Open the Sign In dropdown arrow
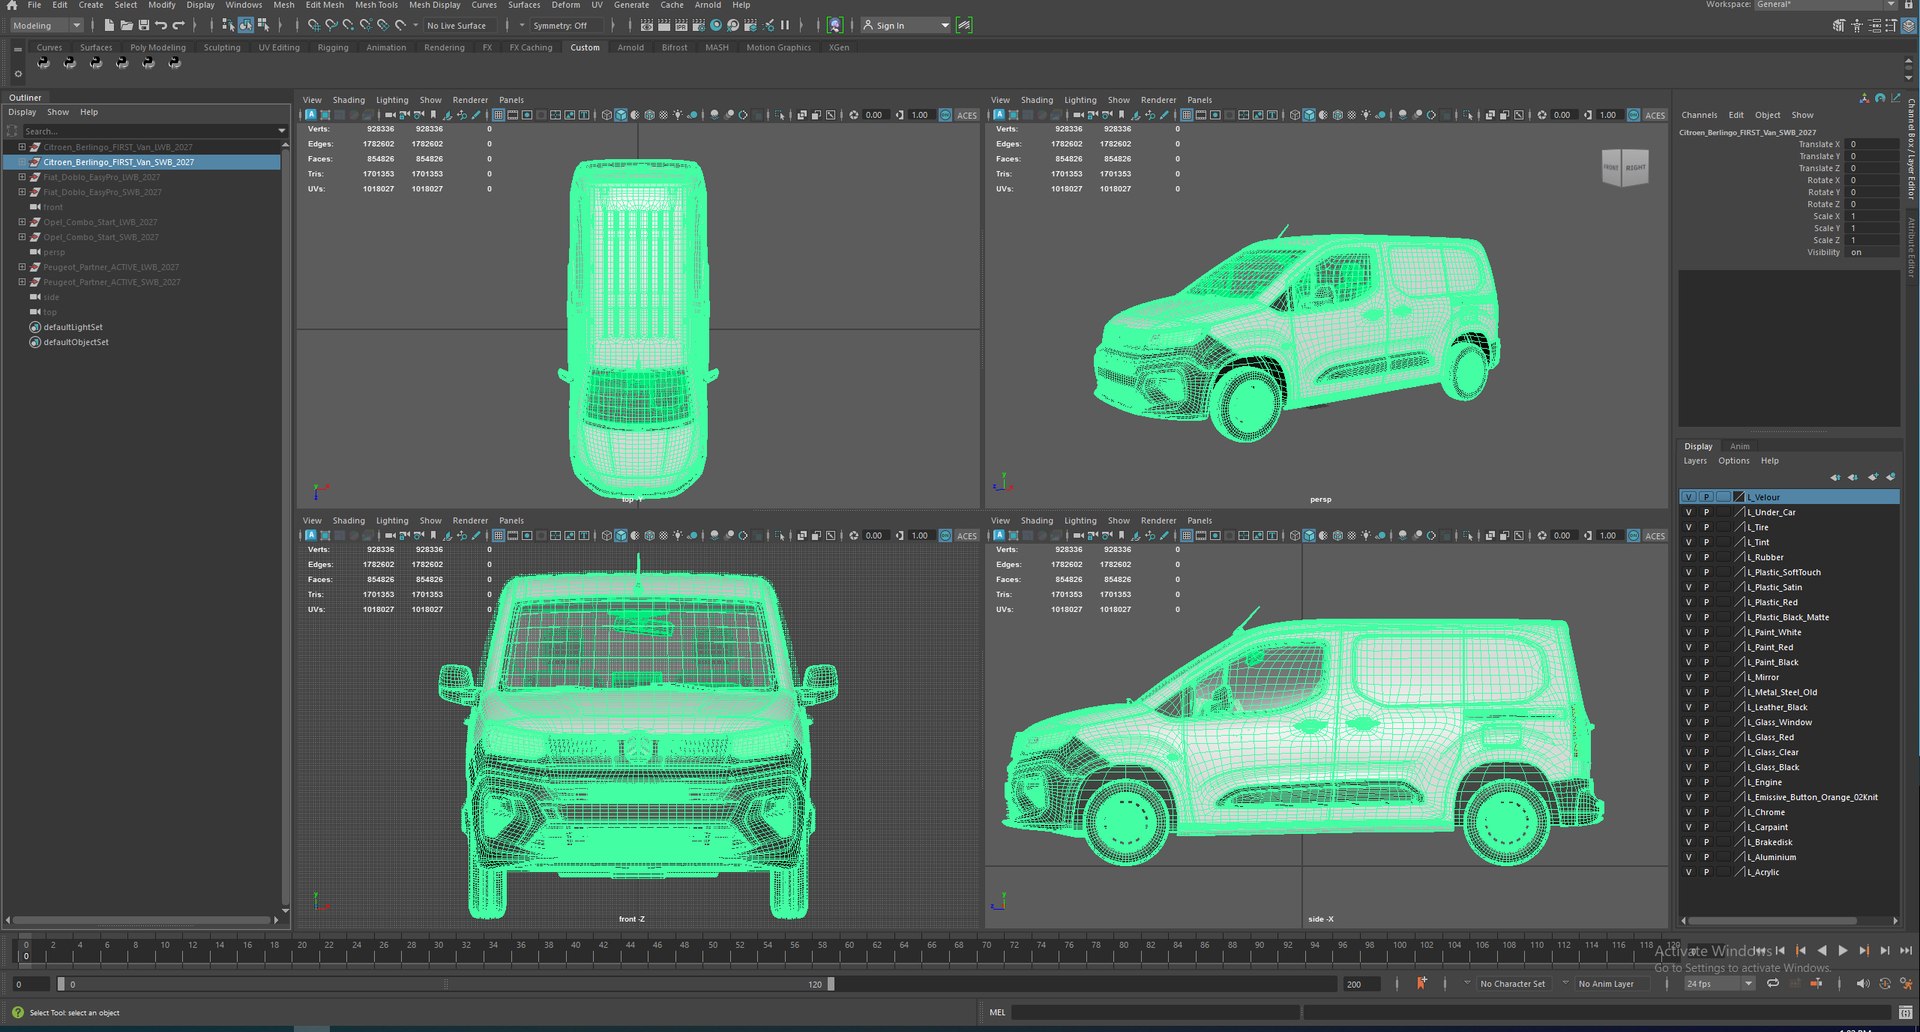 [945, 25]
